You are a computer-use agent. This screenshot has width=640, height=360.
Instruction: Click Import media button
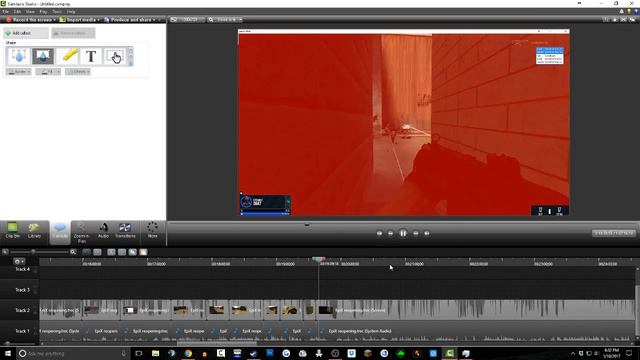[x=78, y=20]
